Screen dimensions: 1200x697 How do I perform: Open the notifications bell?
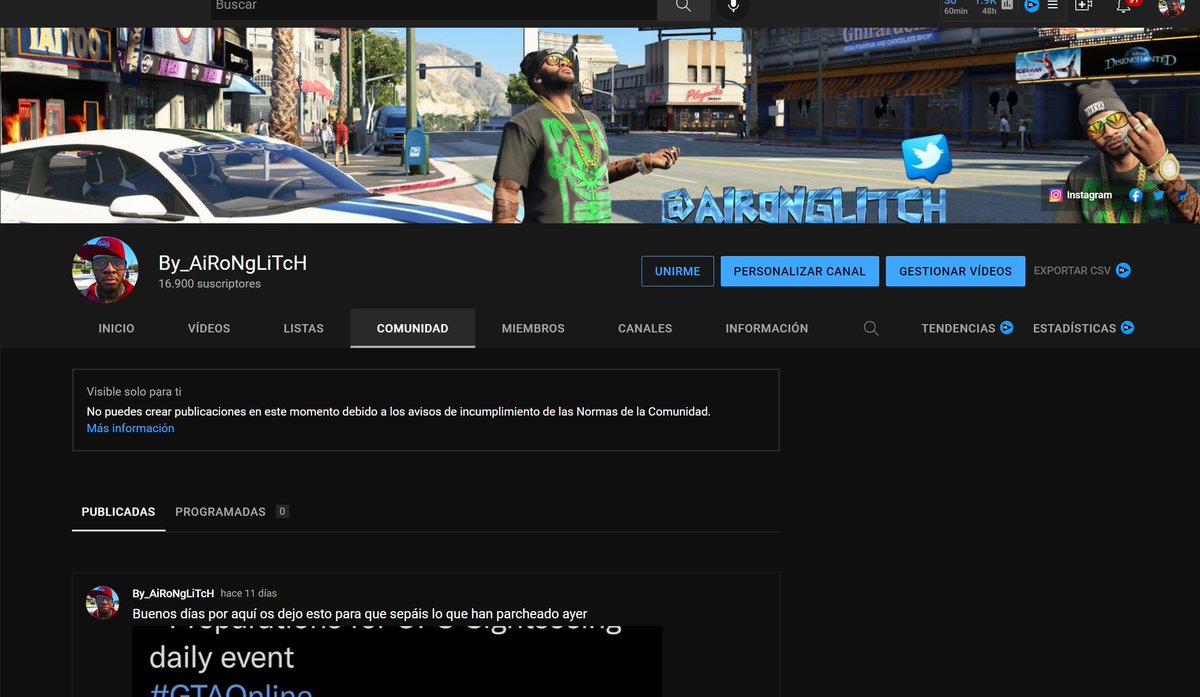(1123, 5)
